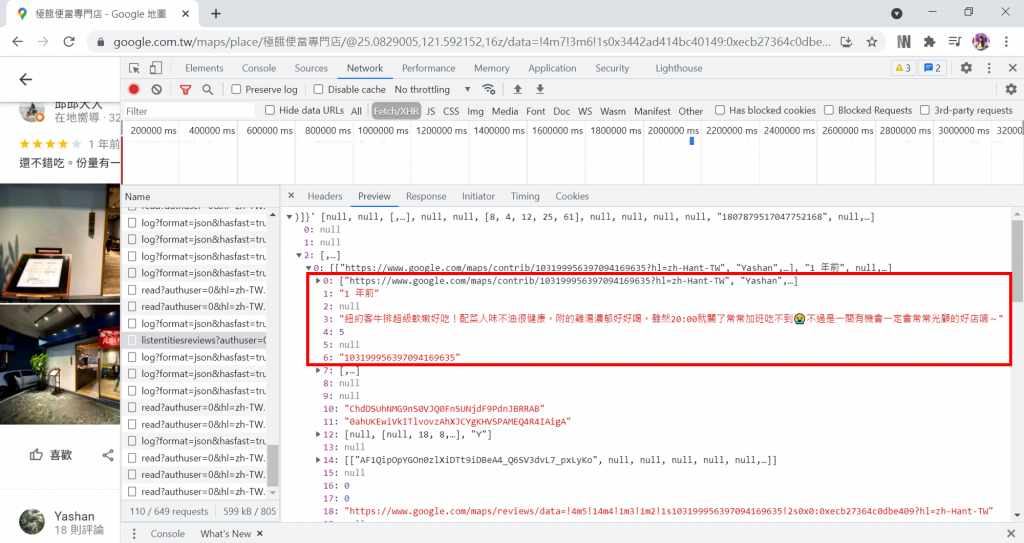Reload the Google Maps page
This screenshot has height=543, width=1024.
tap(69, 42)
